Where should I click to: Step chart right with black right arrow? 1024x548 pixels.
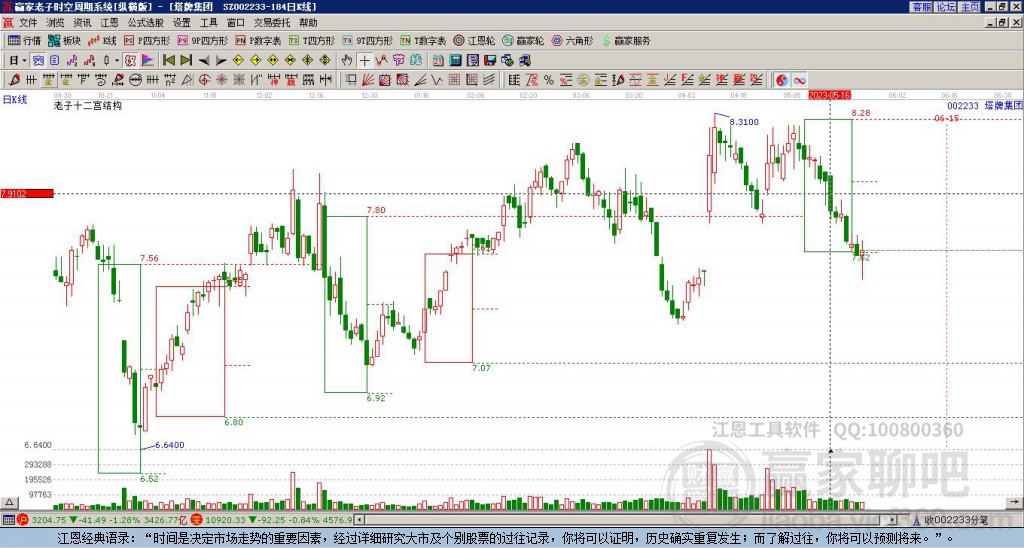click(221, 61)
